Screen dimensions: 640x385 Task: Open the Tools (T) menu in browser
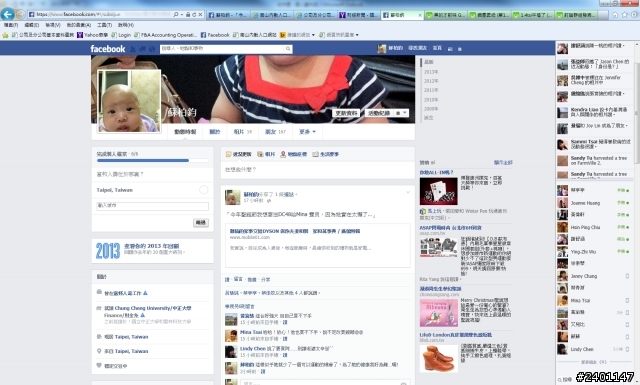104,25
